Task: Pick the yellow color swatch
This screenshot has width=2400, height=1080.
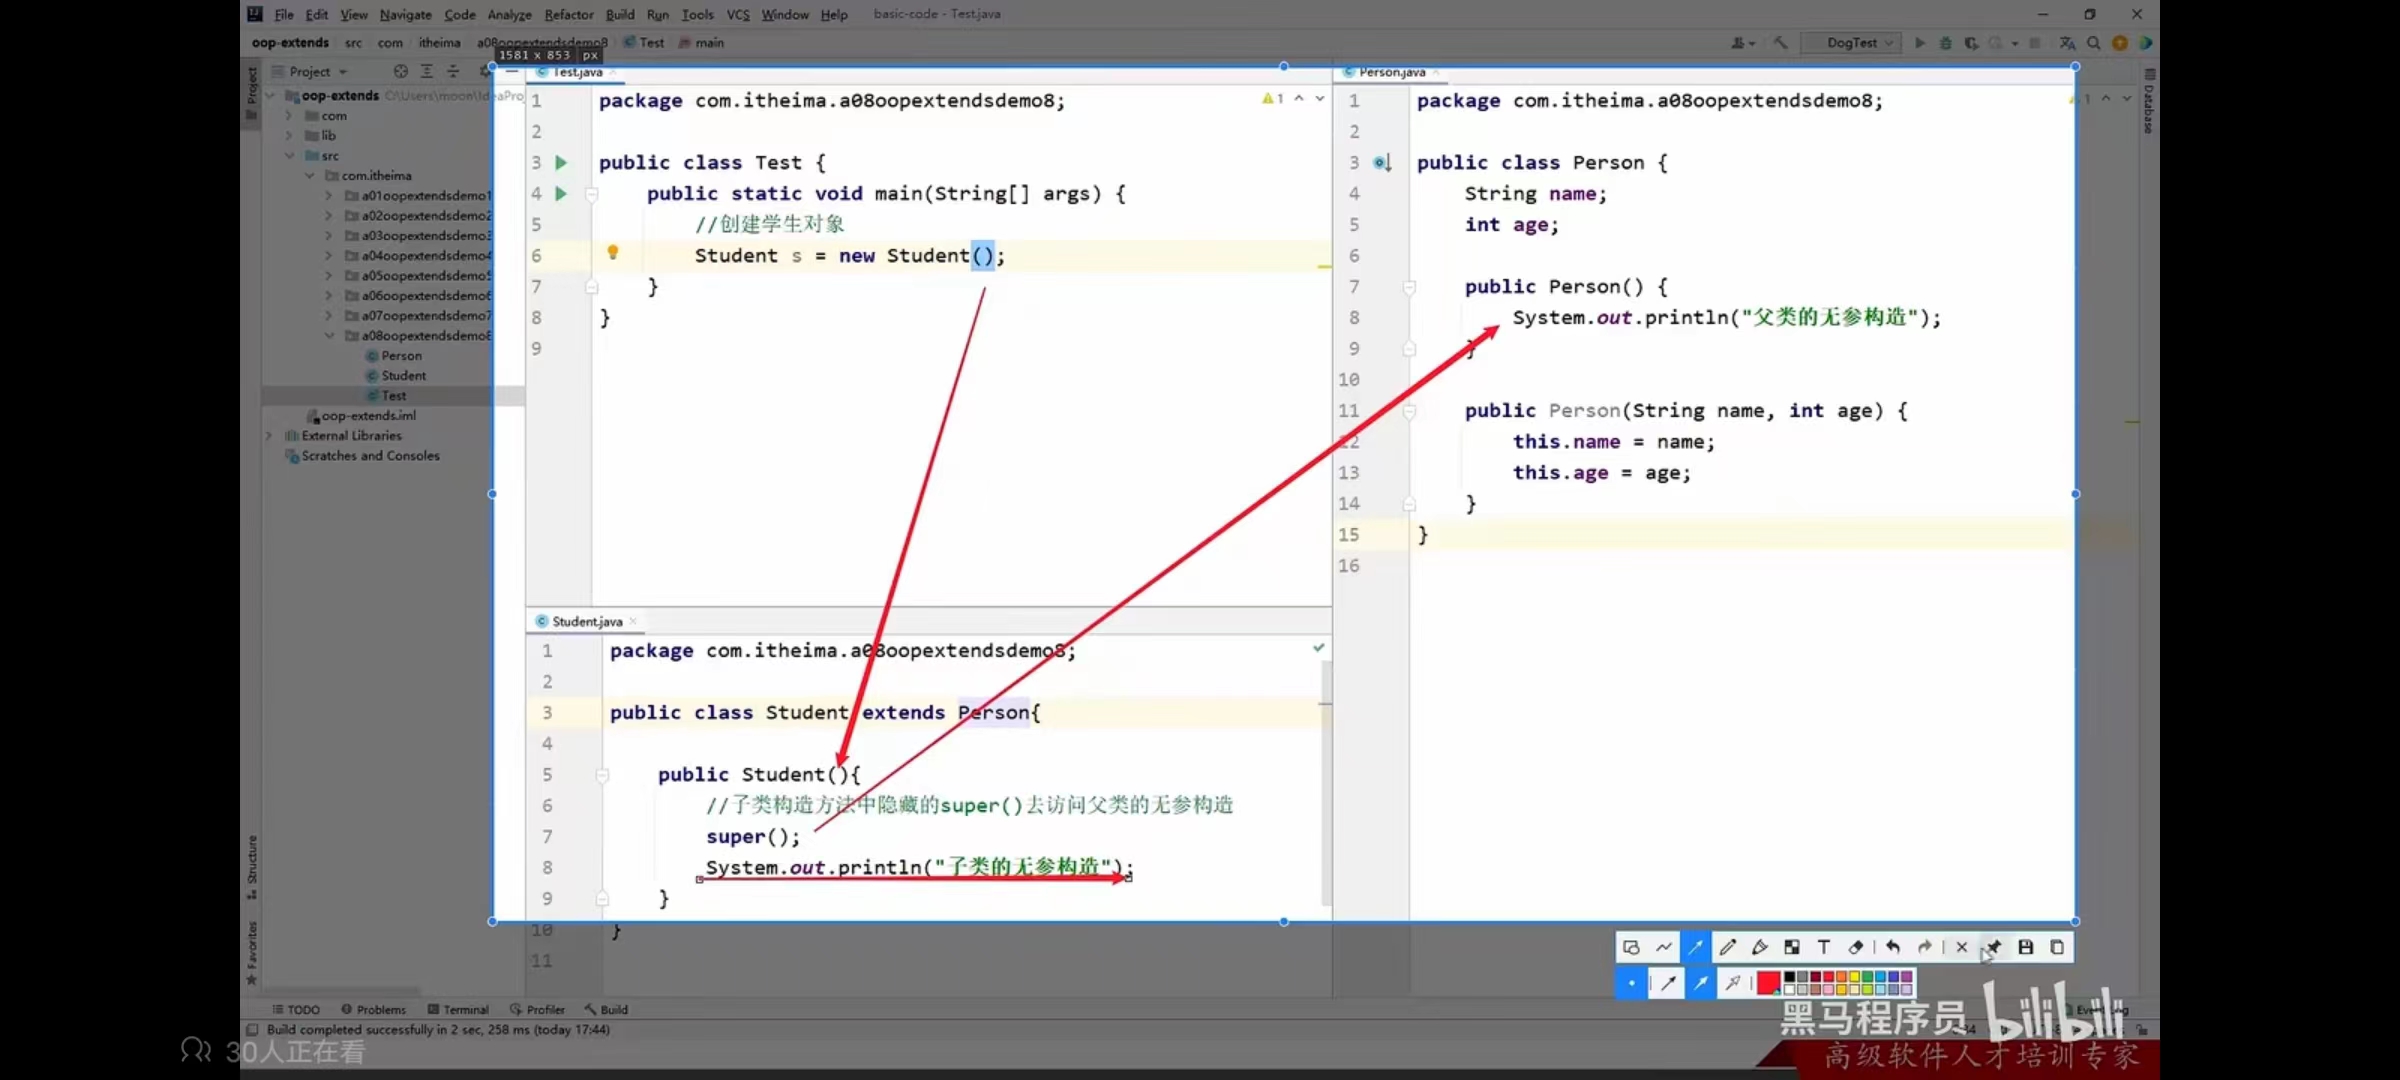Action: pyautogui.click(x=1854, y=977)
